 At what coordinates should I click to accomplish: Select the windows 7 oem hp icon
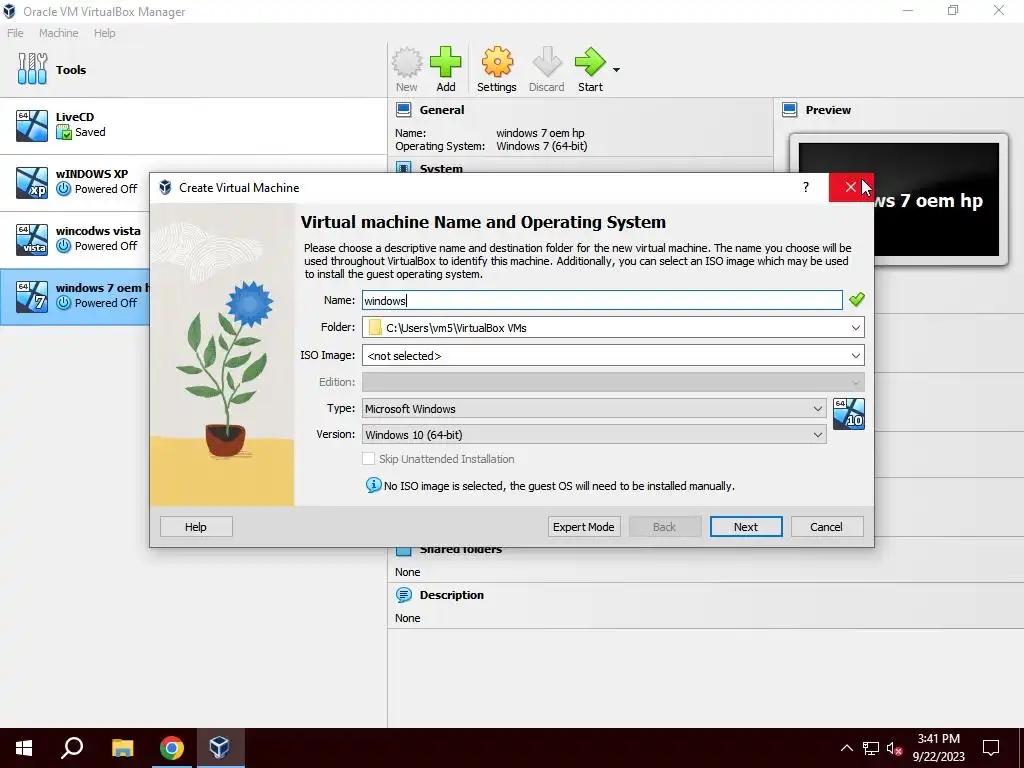tap(32, 296)
